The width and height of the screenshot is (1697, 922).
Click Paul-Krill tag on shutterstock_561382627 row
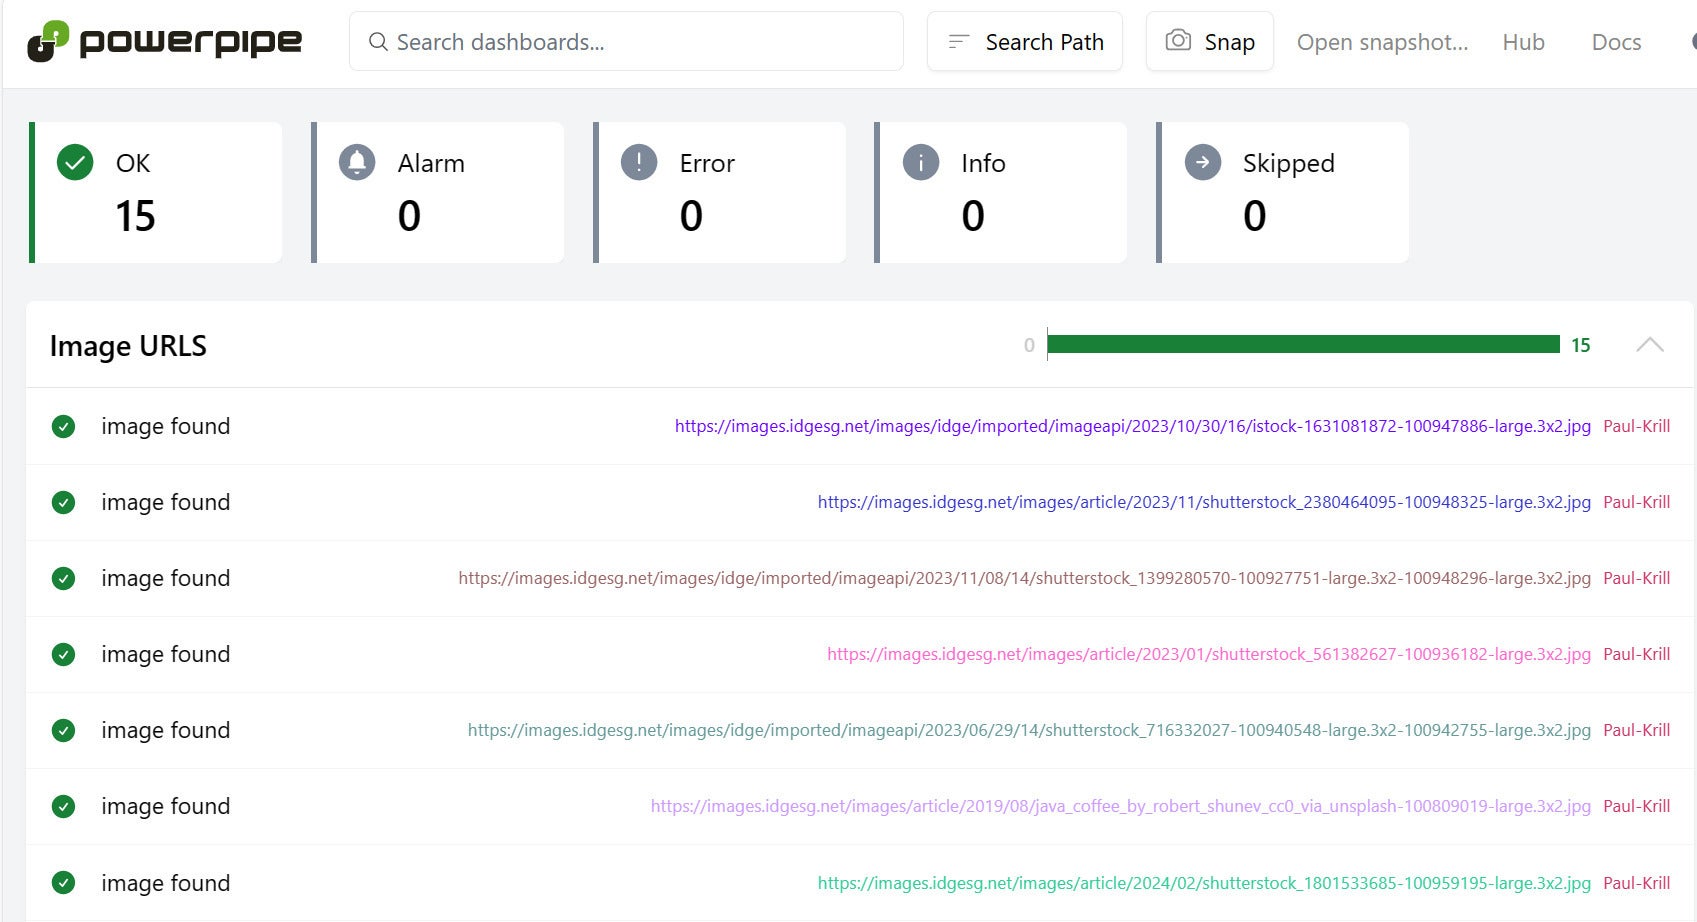1636,654
